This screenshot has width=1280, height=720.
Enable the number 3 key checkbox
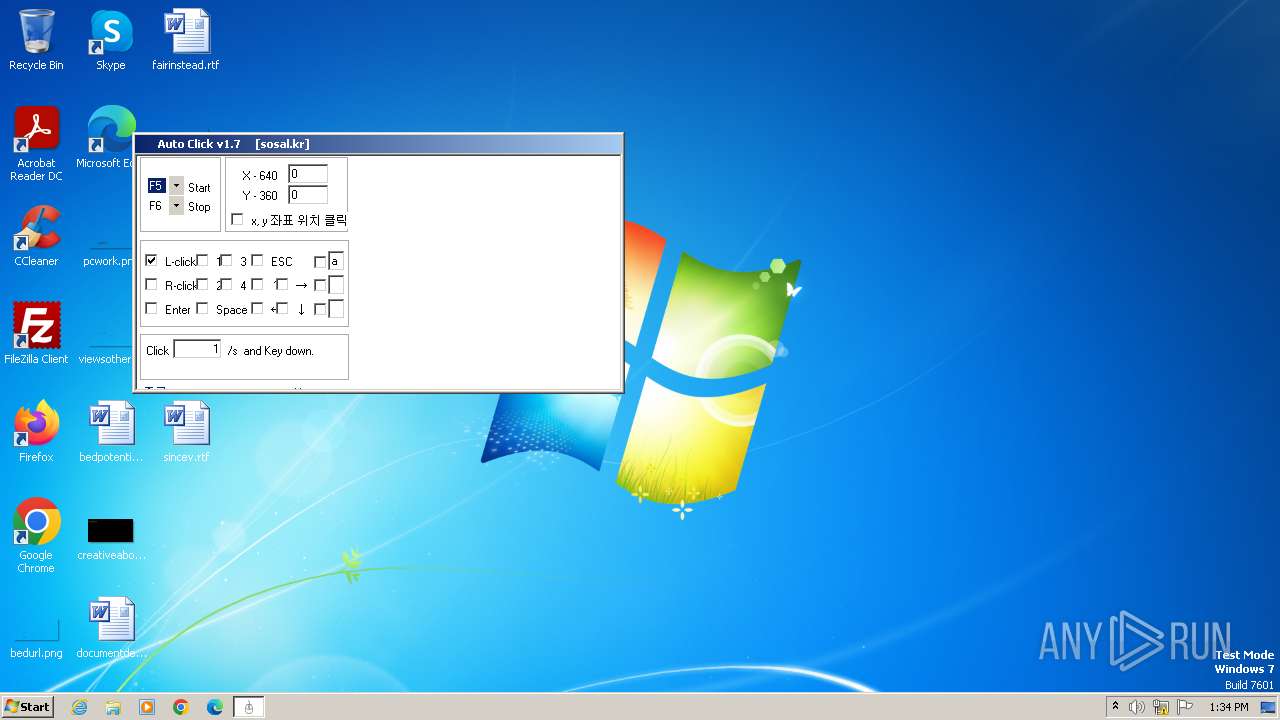pyautogui.click(x=226, y=261)
